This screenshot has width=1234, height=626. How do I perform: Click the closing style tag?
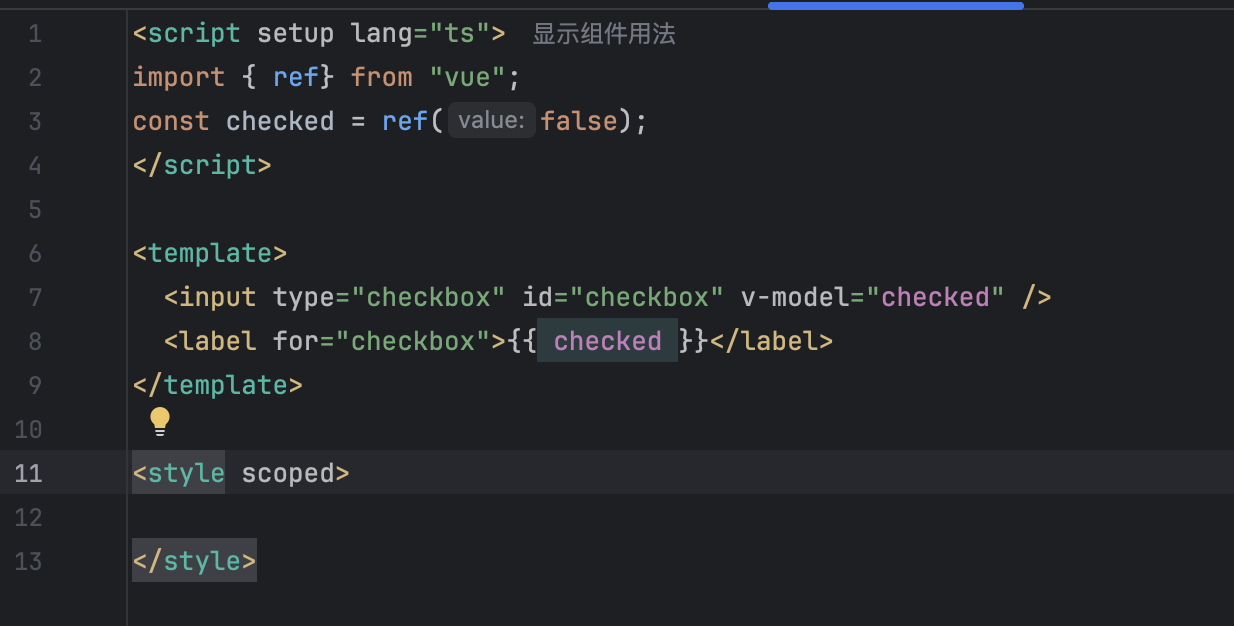[194, 561]
